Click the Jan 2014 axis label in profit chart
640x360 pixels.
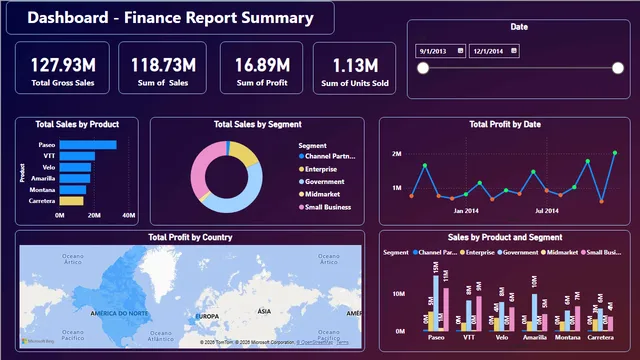click(466, 211)
